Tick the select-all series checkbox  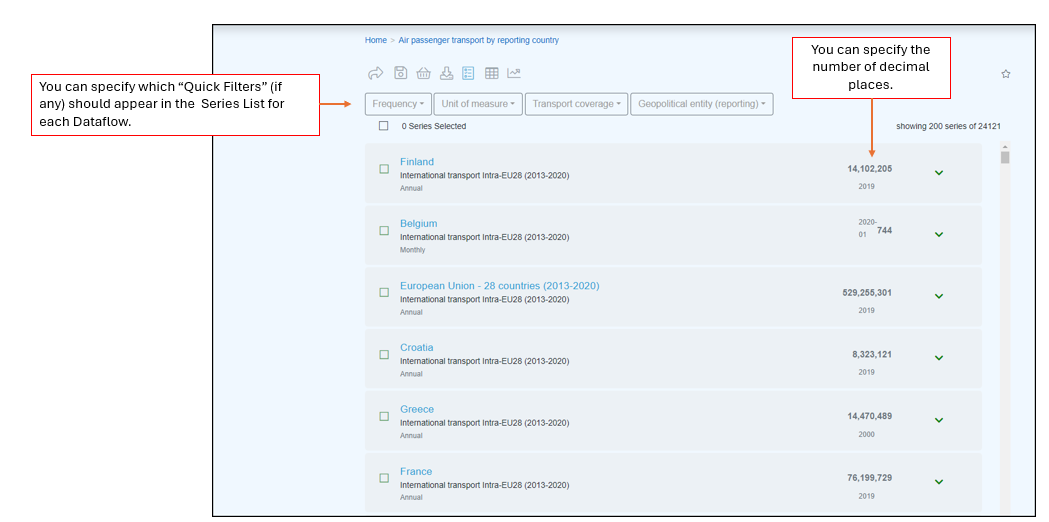[x=384, y=126]
